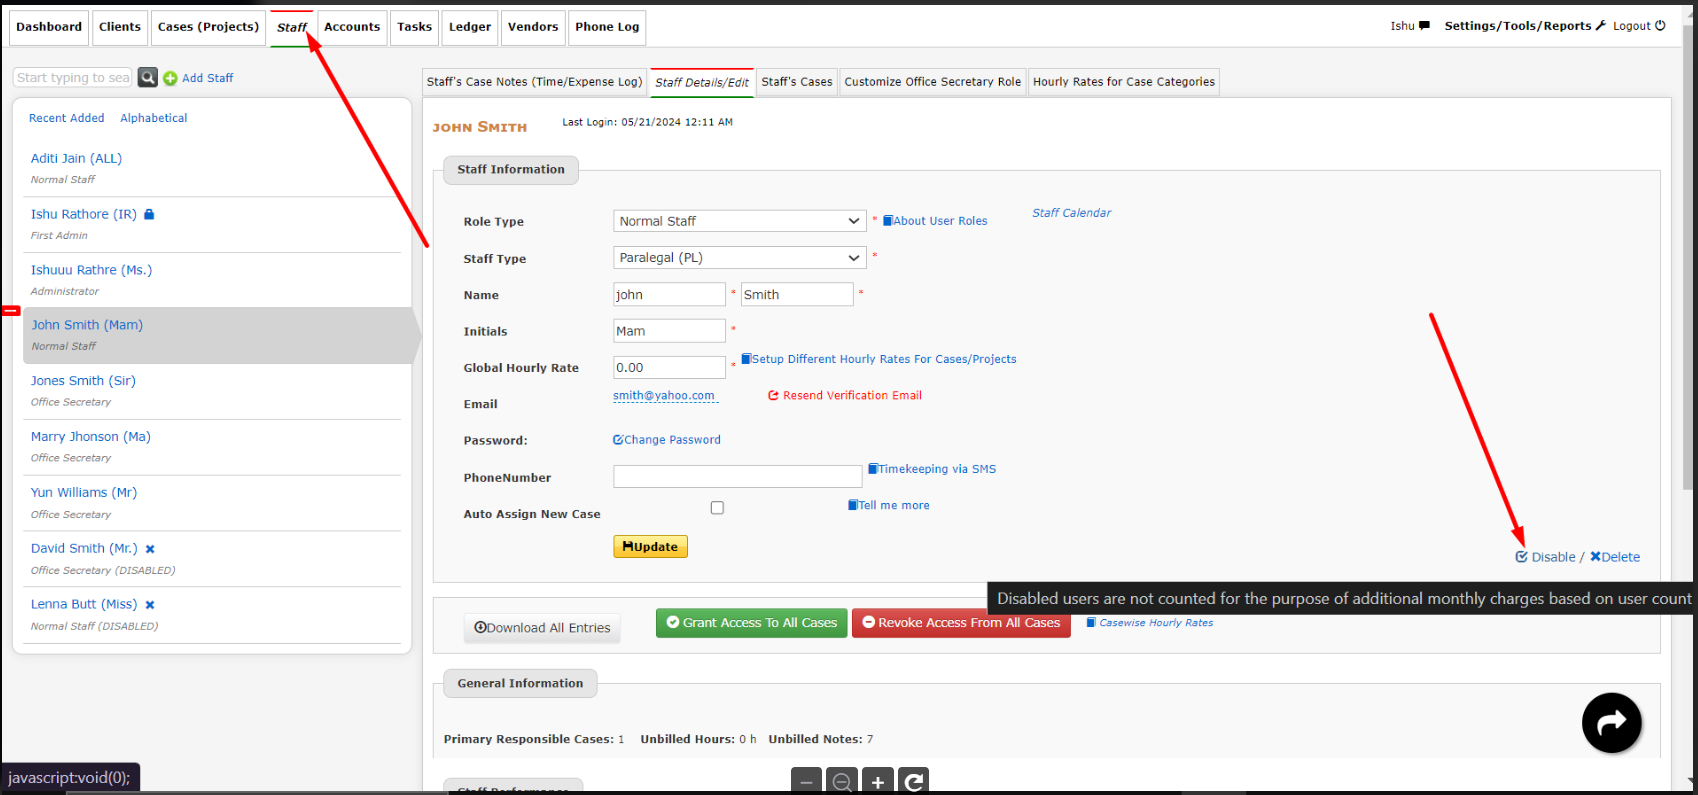Click the lock icon beside Ishu Rathore

tap(149, 214)
